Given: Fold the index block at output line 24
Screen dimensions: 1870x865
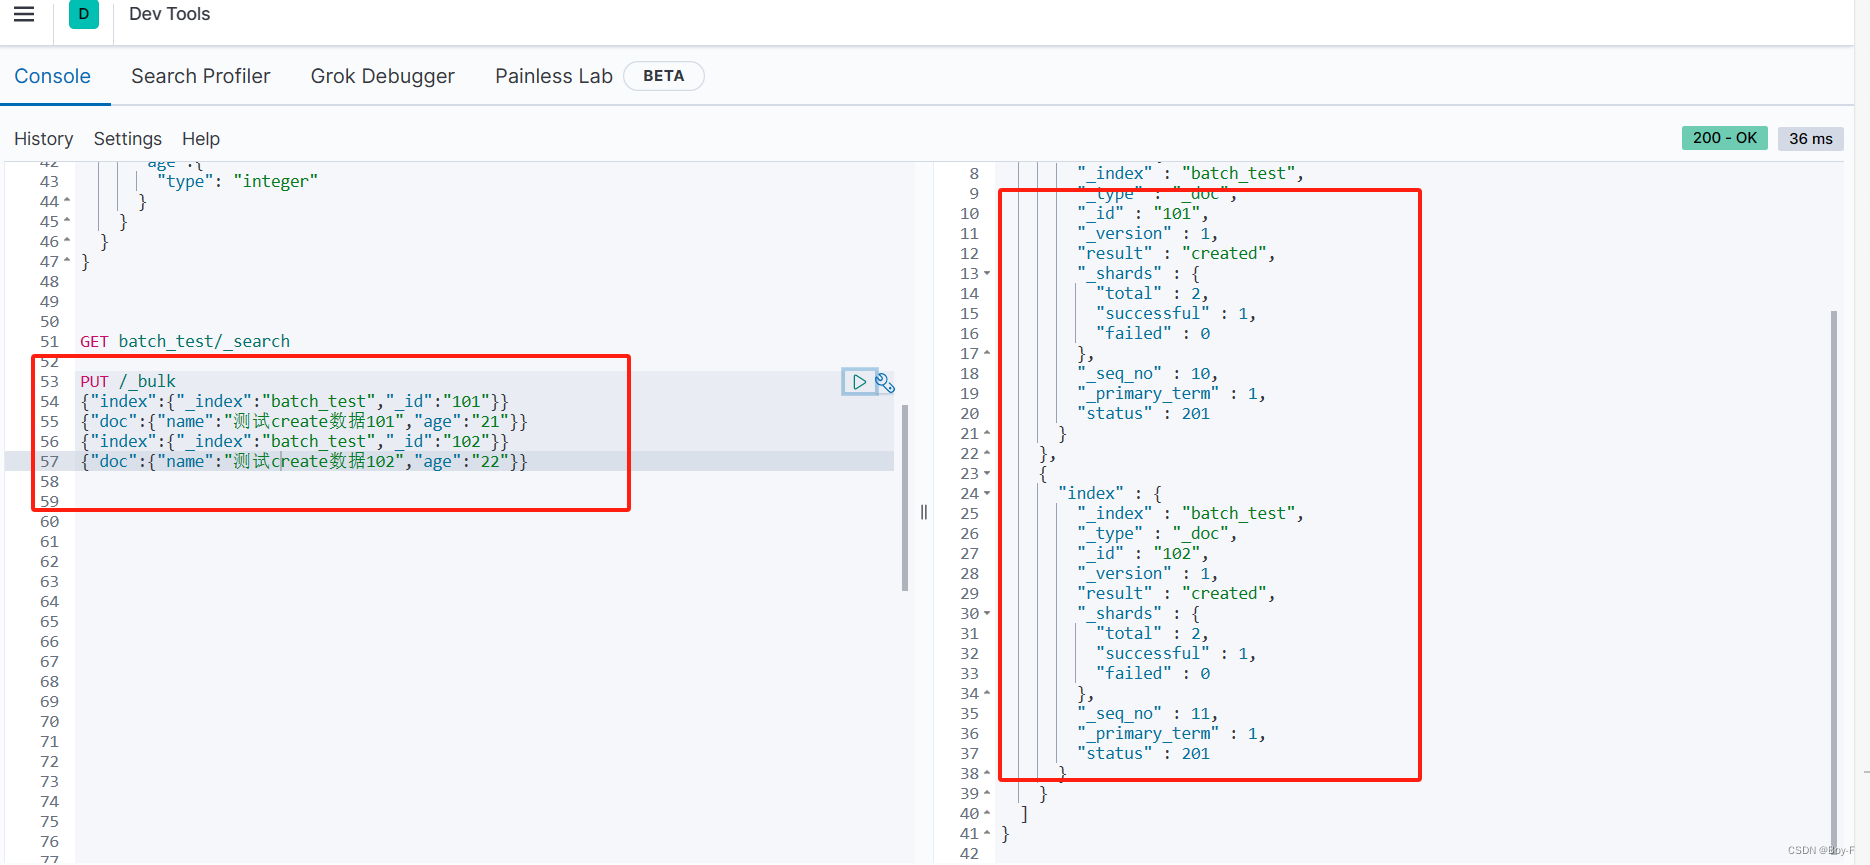Looking at the screenshot, I should [987, 493].
